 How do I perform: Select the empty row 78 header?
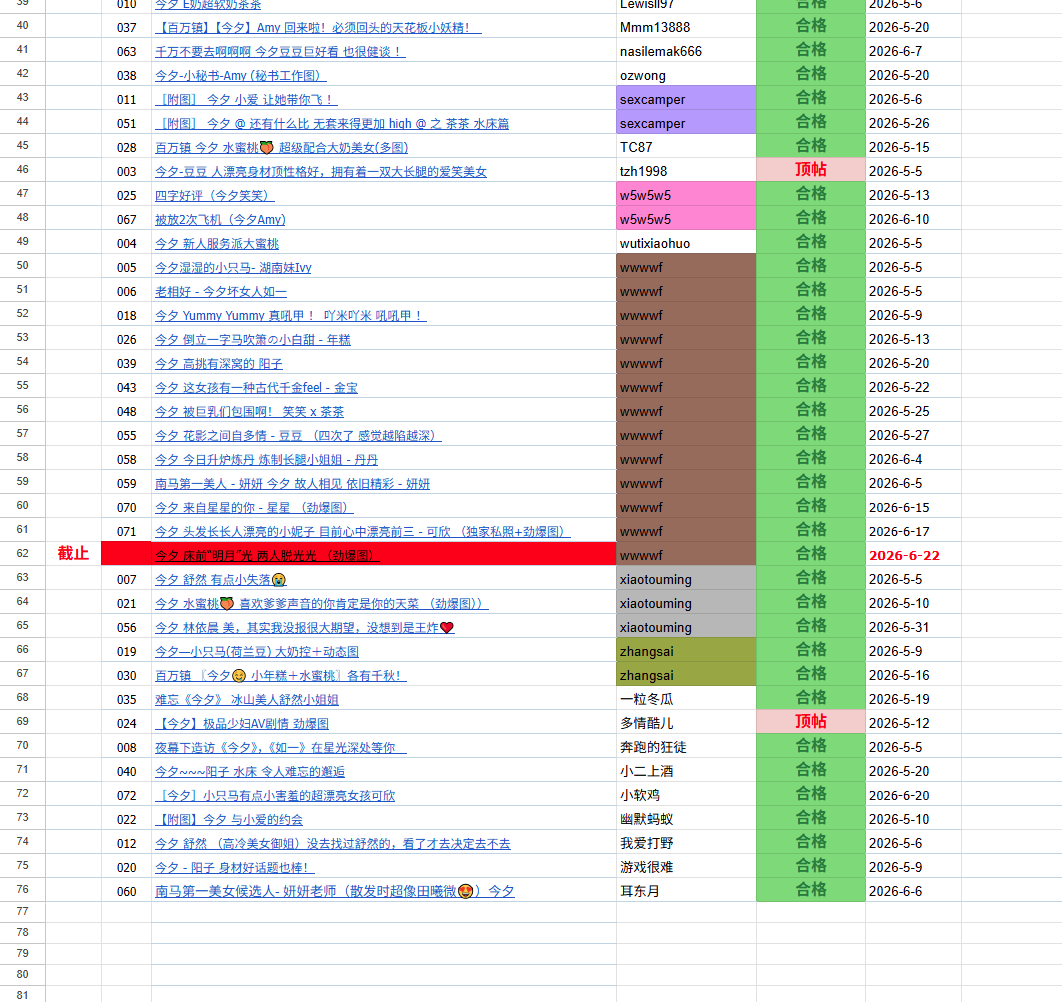22,932
